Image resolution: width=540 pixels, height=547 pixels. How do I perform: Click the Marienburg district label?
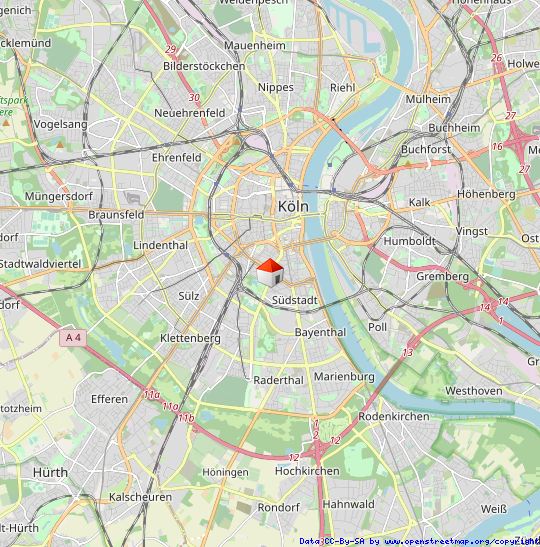(x=345, y=377)
